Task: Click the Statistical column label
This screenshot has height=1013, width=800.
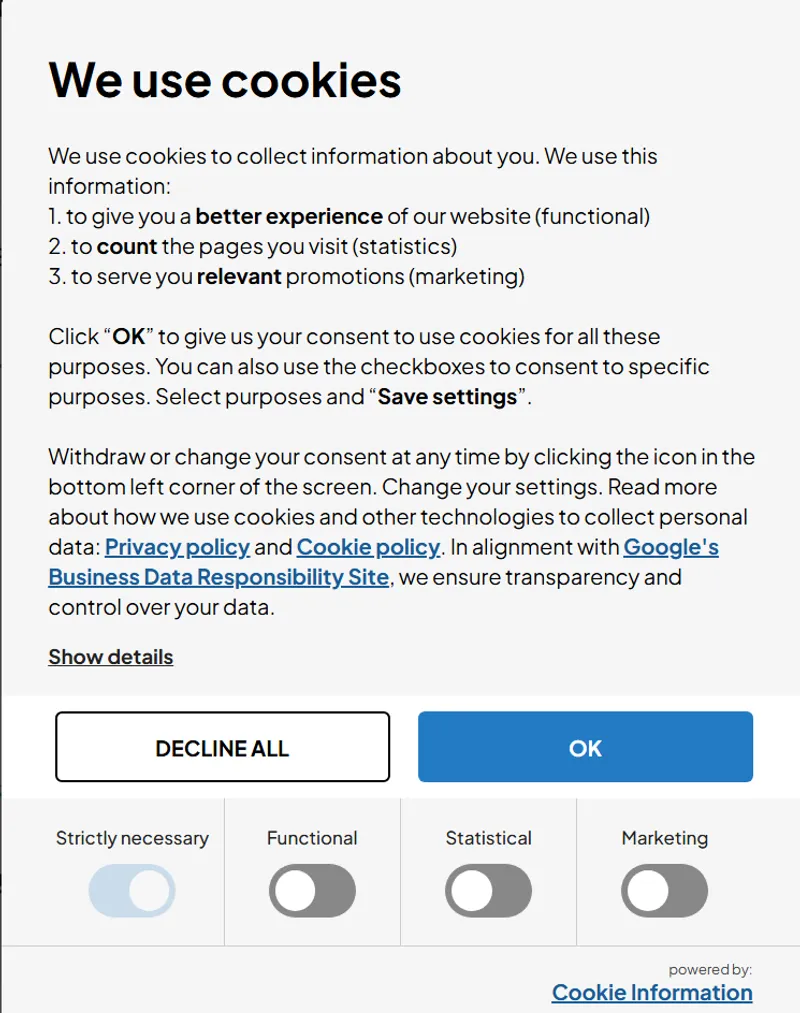Action: coord(488,838)
